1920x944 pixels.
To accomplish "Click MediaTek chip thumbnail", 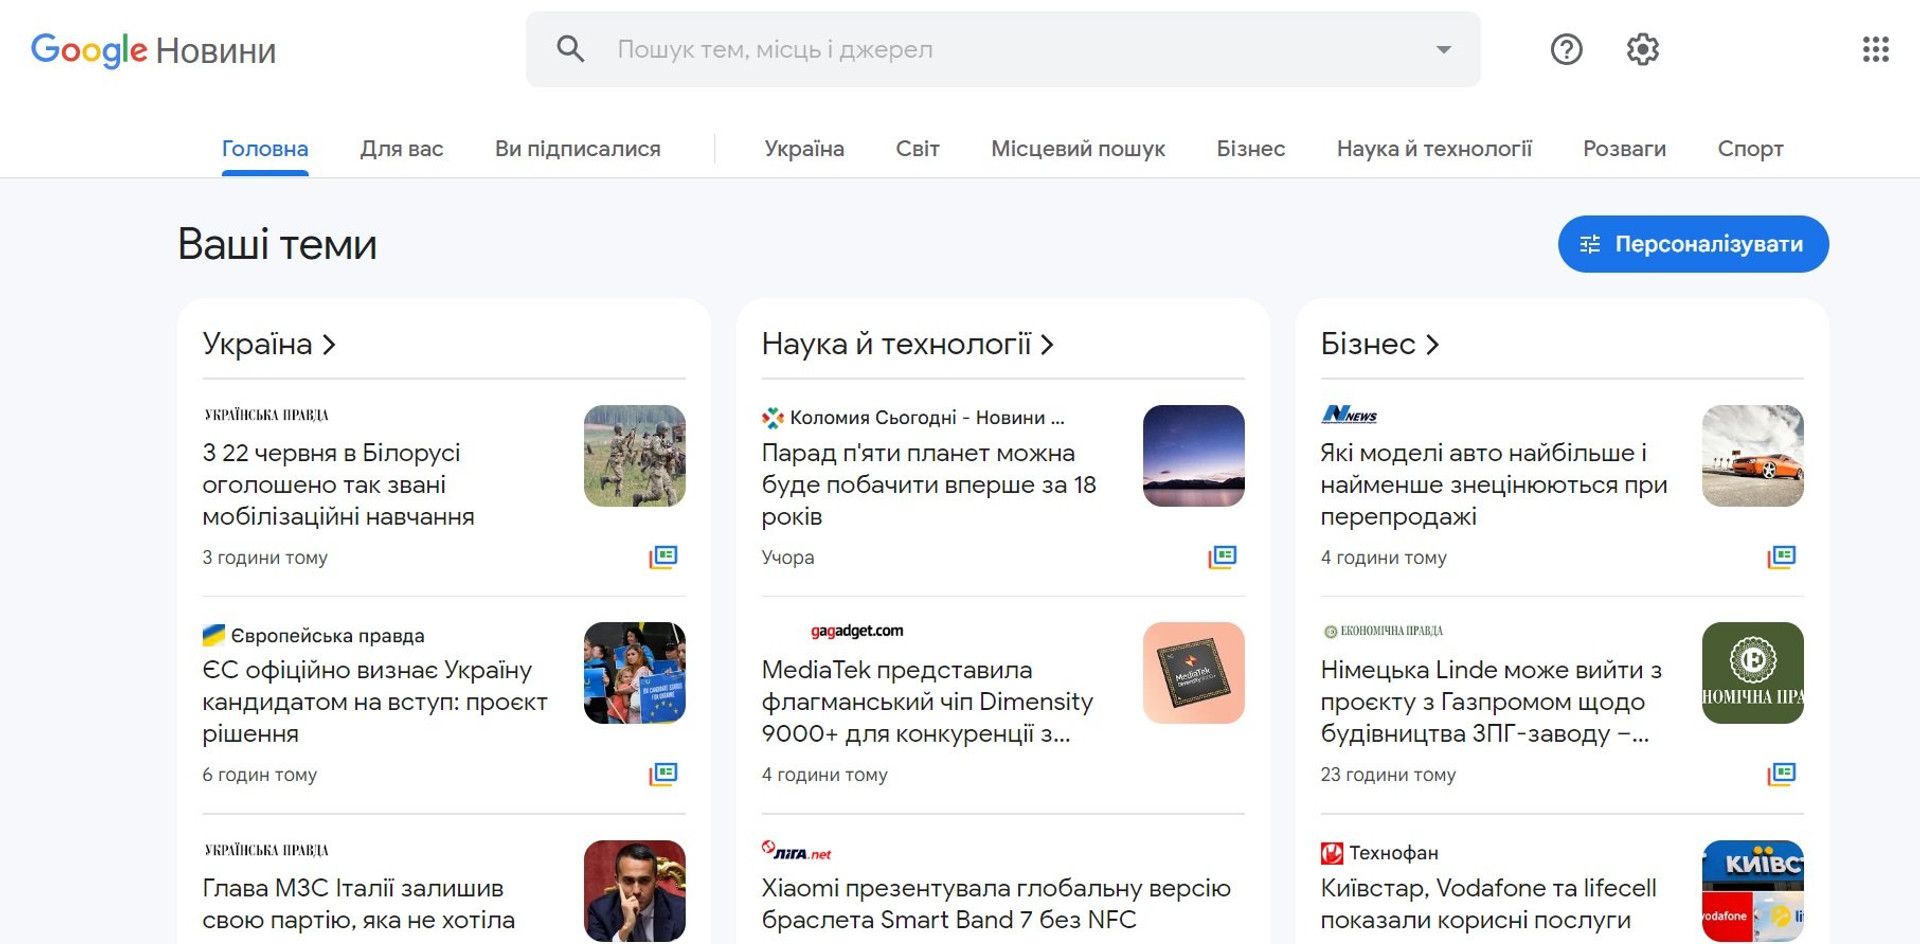I will tap(1194, 673).
